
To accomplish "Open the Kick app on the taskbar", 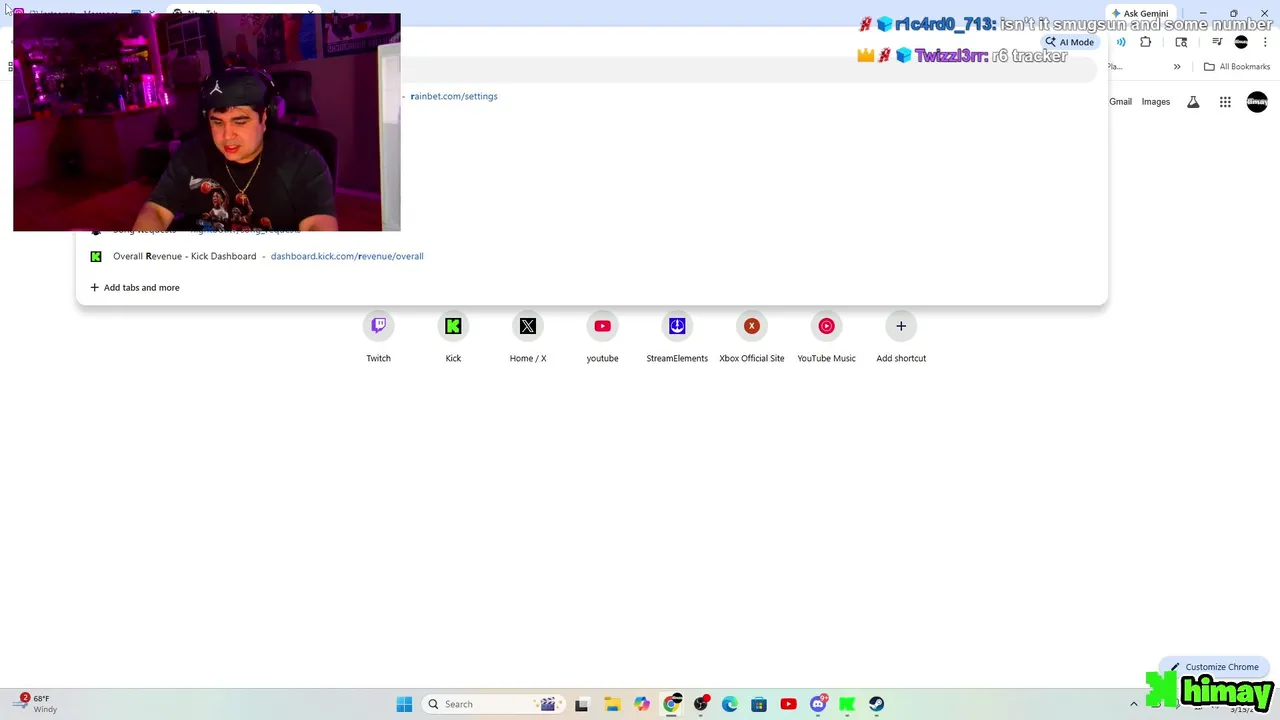I will coord(847,704).
